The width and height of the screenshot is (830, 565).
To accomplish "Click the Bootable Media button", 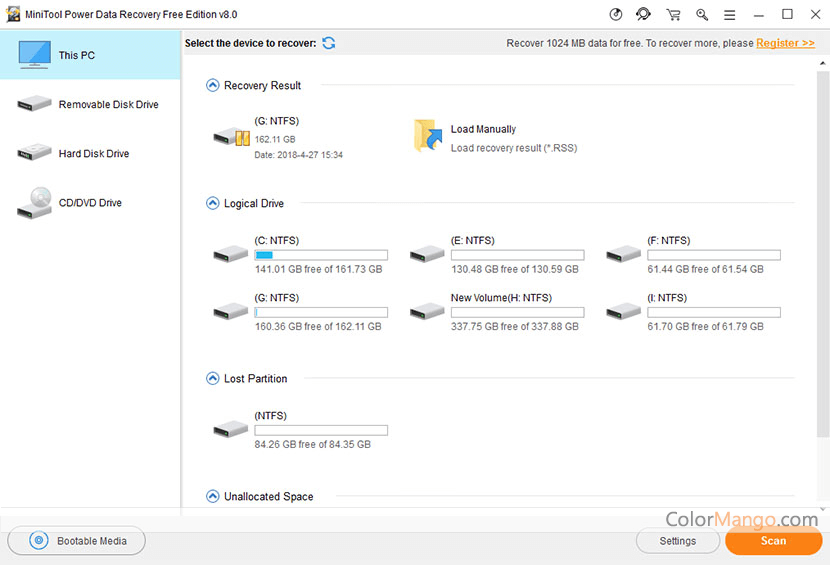I will pos(76,541).
